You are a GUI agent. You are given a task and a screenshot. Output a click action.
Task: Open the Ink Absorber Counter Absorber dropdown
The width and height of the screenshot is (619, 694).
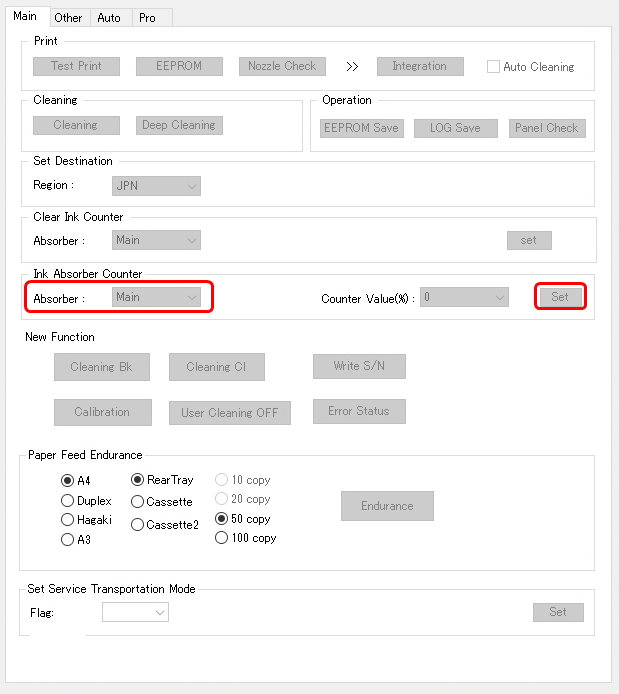point(156,297)
